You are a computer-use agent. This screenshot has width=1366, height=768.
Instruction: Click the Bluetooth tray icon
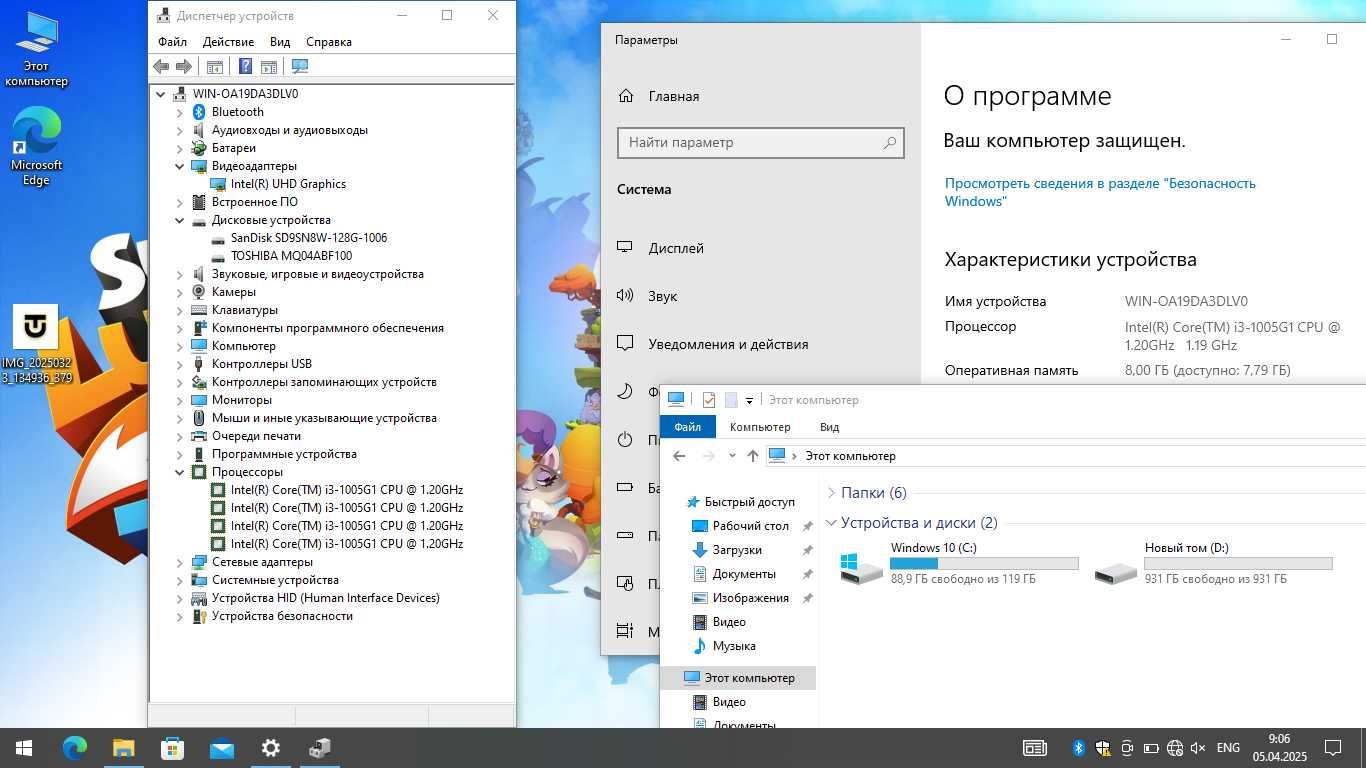pos(1079,748)
